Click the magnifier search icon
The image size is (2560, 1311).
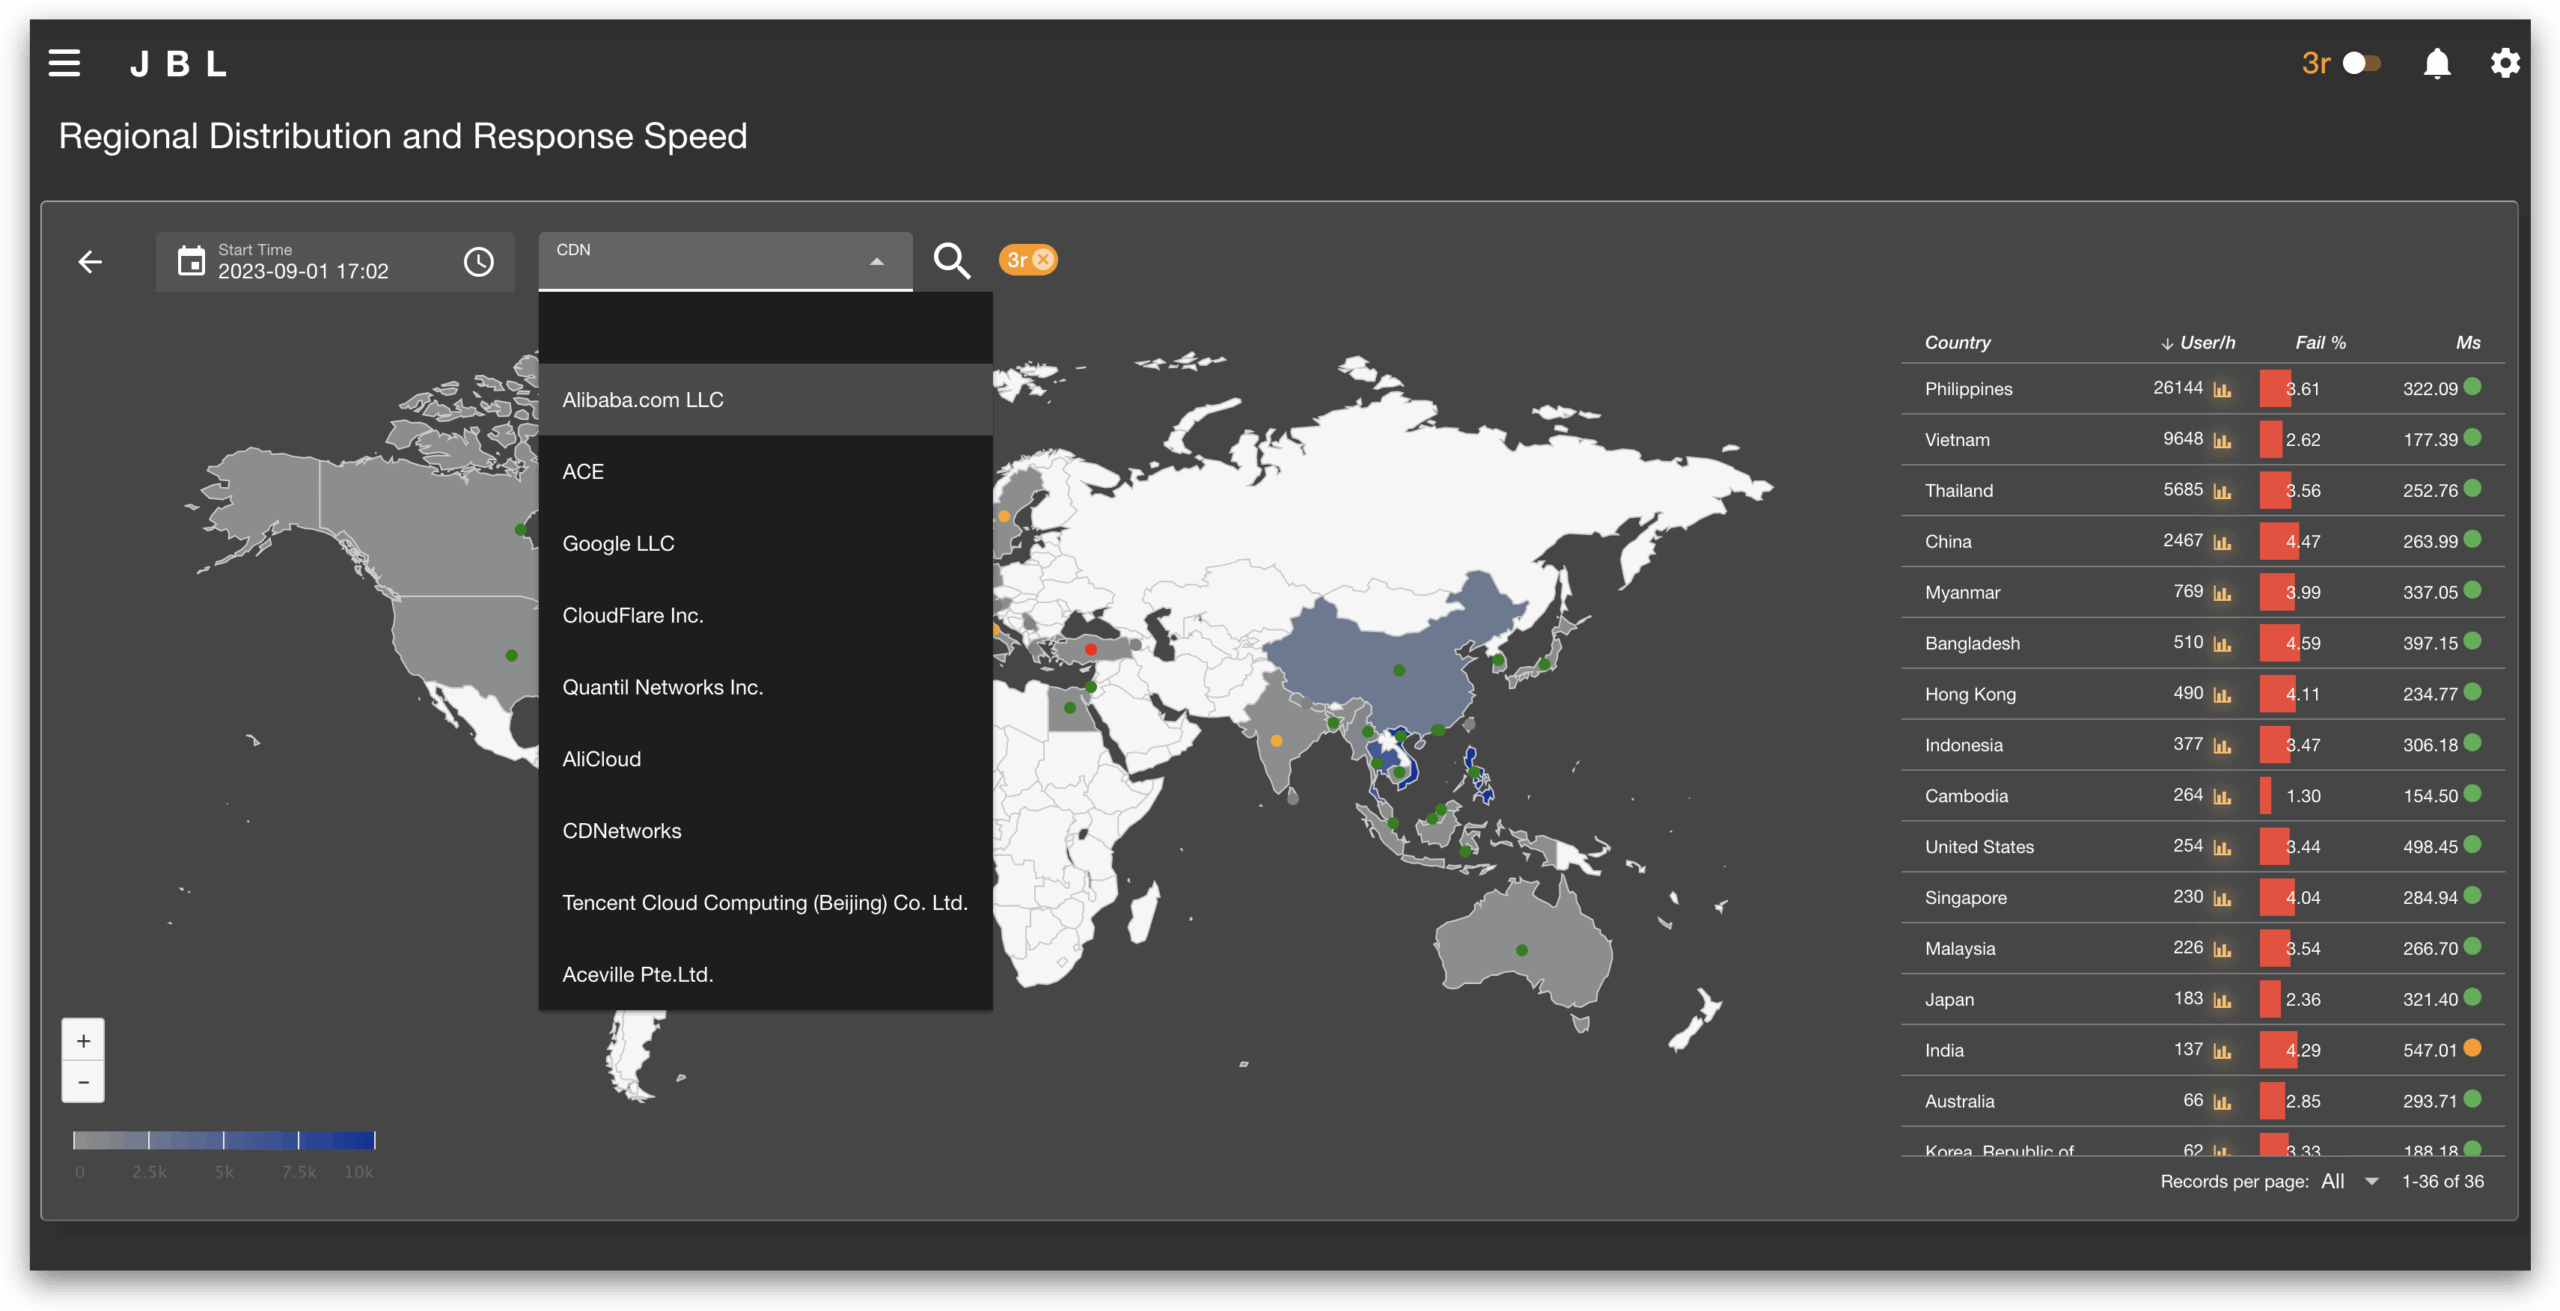[951, 261]
